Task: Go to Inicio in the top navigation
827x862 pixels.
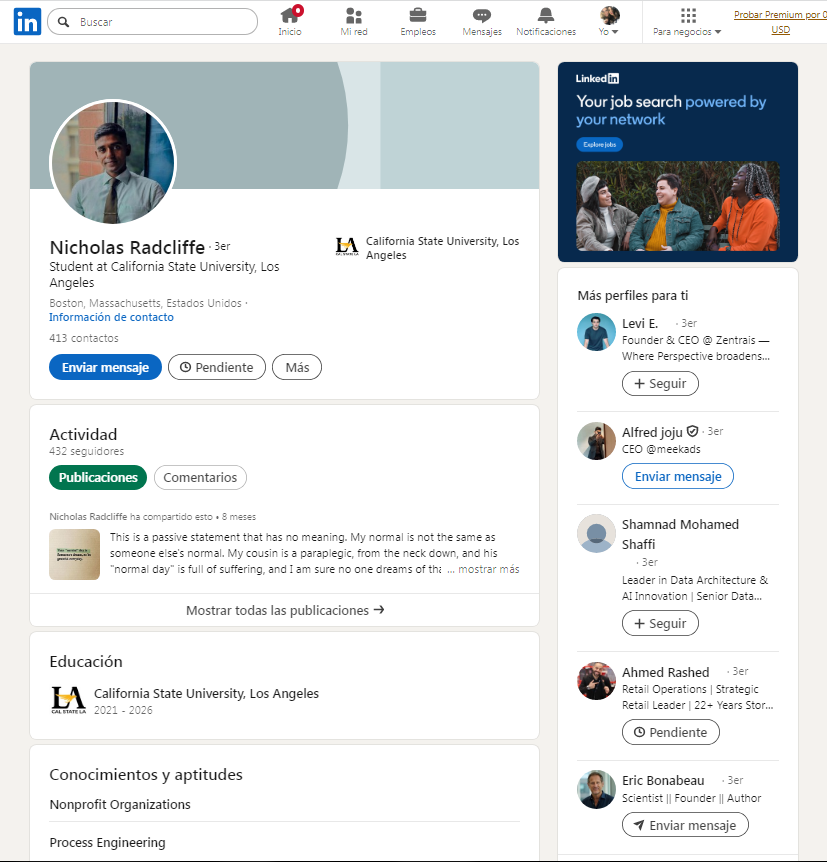Action: coord(290,21)
